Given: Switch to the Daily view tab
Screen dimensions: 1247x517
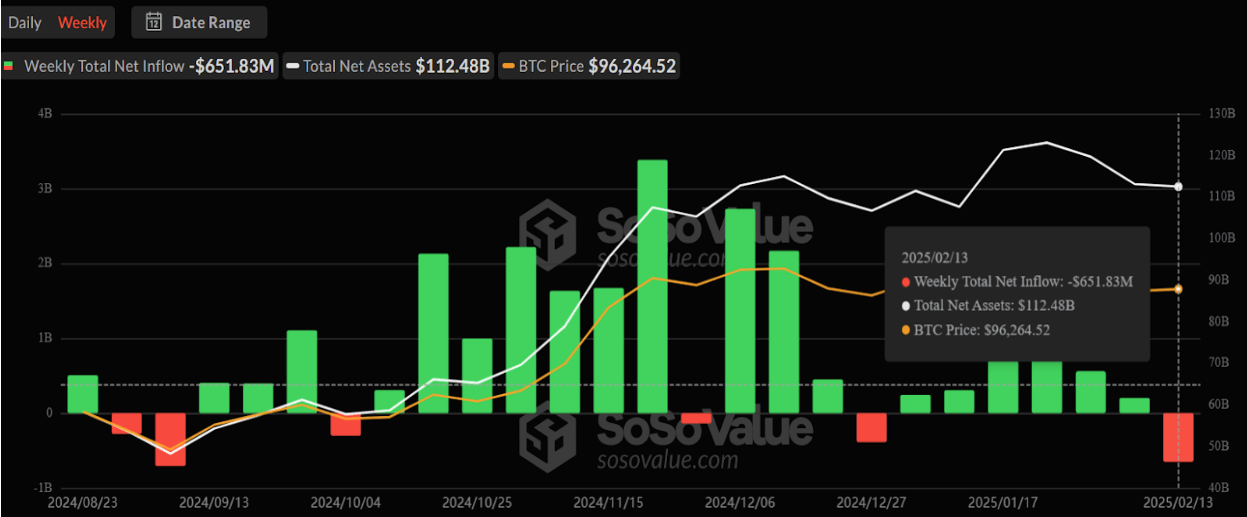Looking at the screenshot, I should 25,22.
